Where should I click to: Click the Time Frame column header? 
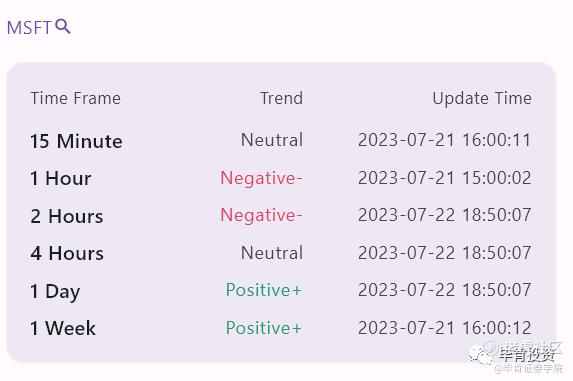click(x=76, y=98)
